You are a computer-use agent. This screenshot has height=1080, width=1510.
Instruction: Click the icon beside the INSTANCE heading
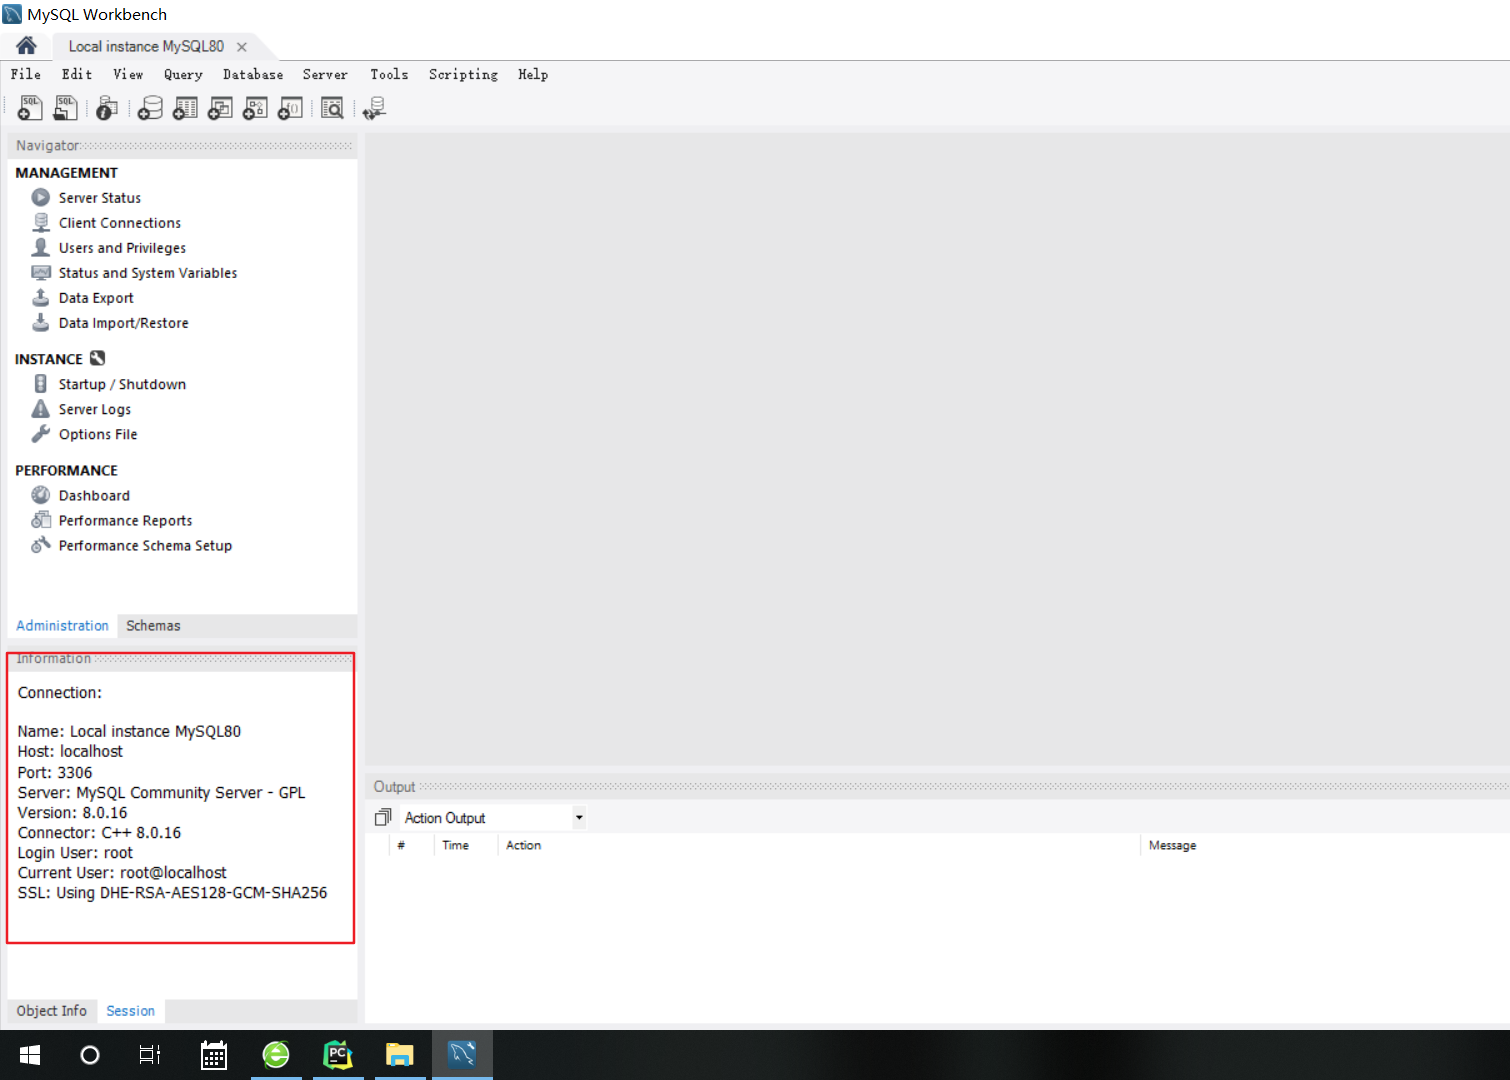(x=97, y=358)
